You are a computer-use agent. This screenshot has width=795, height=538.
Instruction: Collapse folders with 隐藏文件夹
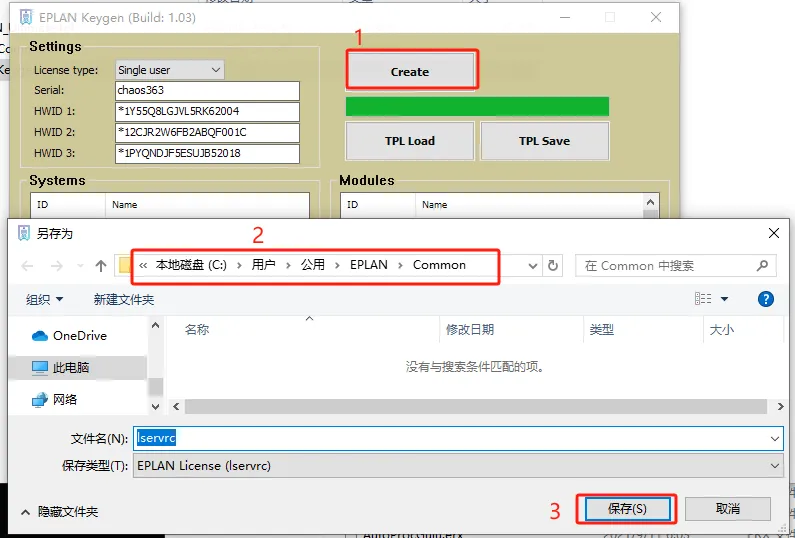pyautogui.click(x=59, y=512)
